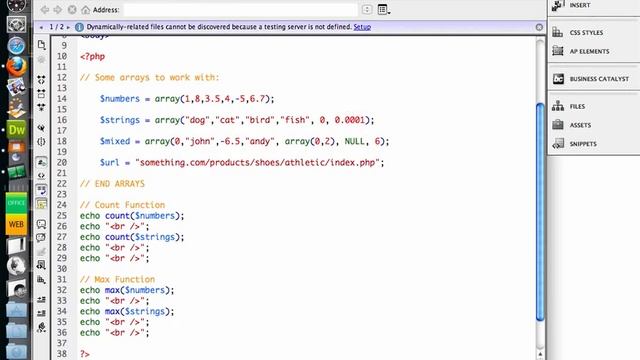Open the Assets panel icon
Viewport: 640px width, 360px height.
558,125
